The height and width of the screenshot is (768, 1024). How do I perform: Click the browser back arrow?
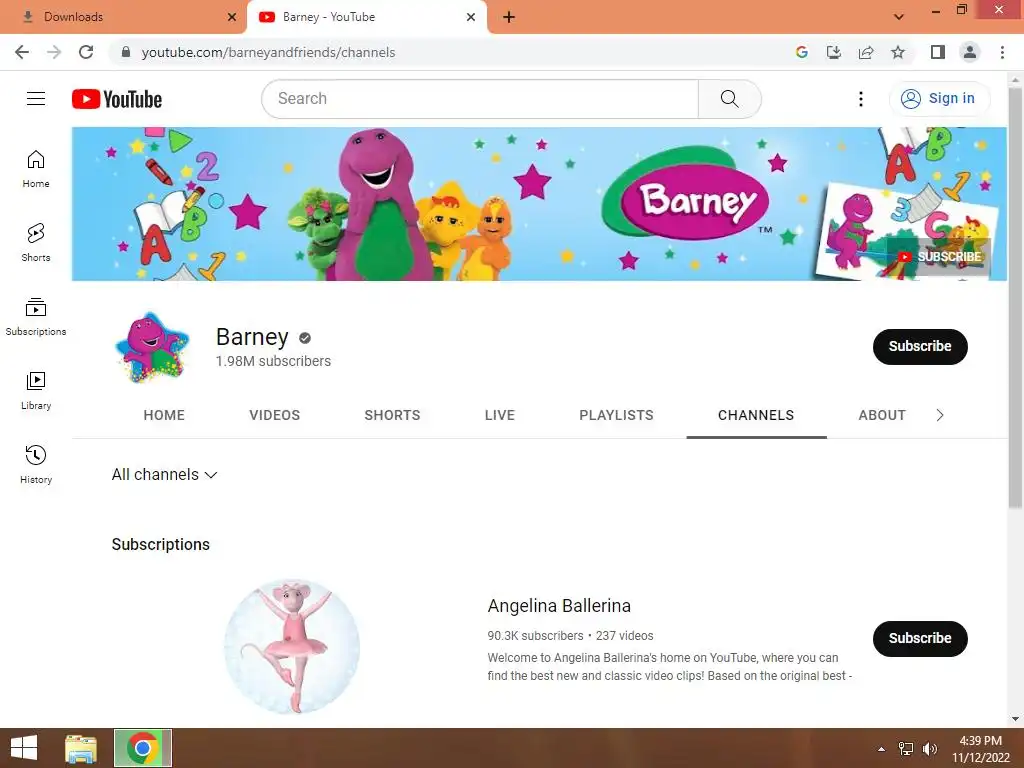[22, 52]
